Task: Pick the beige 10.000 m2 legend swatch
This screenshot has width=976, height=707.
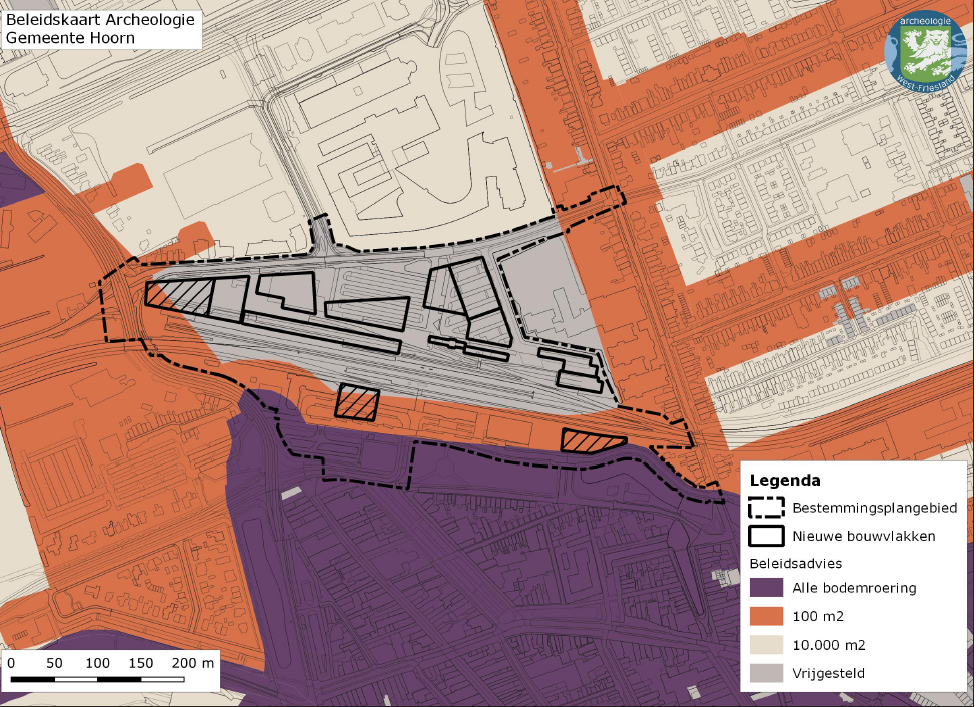Action: click(766, 644)
